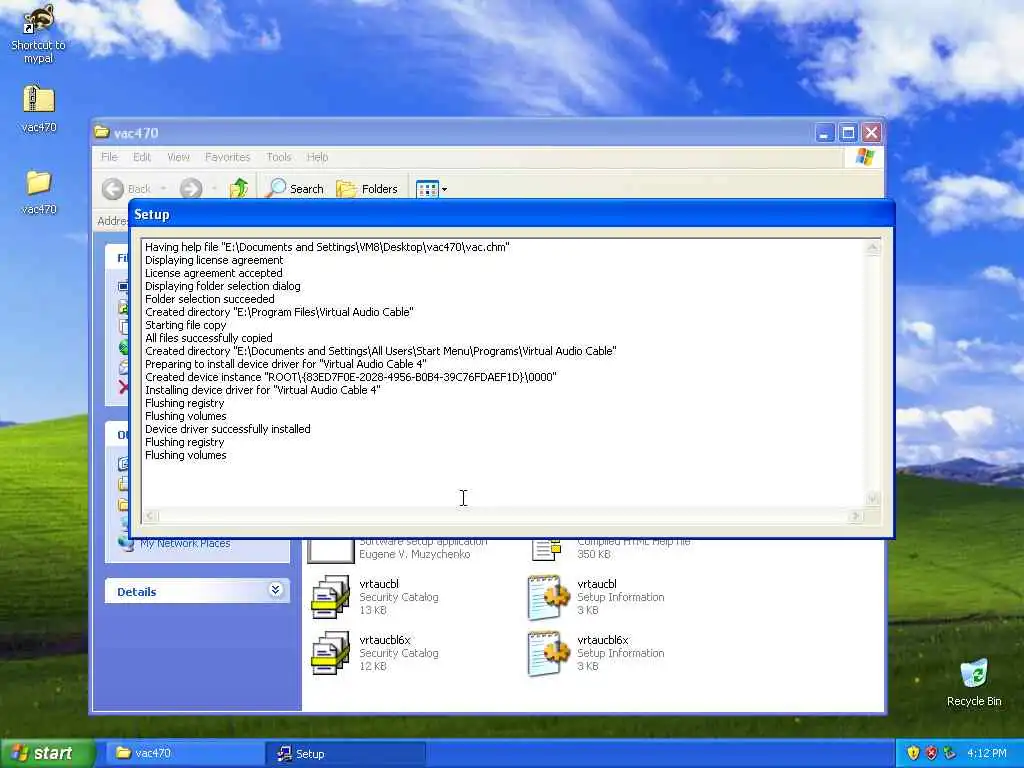Click log line "Starting file copy"

coord(185,325)
